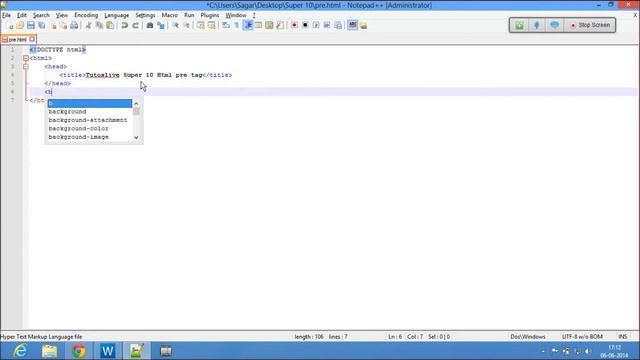The height and width of the screenshot is (360, 640).
Task: Open the Encoding menu
Action: 86,15
